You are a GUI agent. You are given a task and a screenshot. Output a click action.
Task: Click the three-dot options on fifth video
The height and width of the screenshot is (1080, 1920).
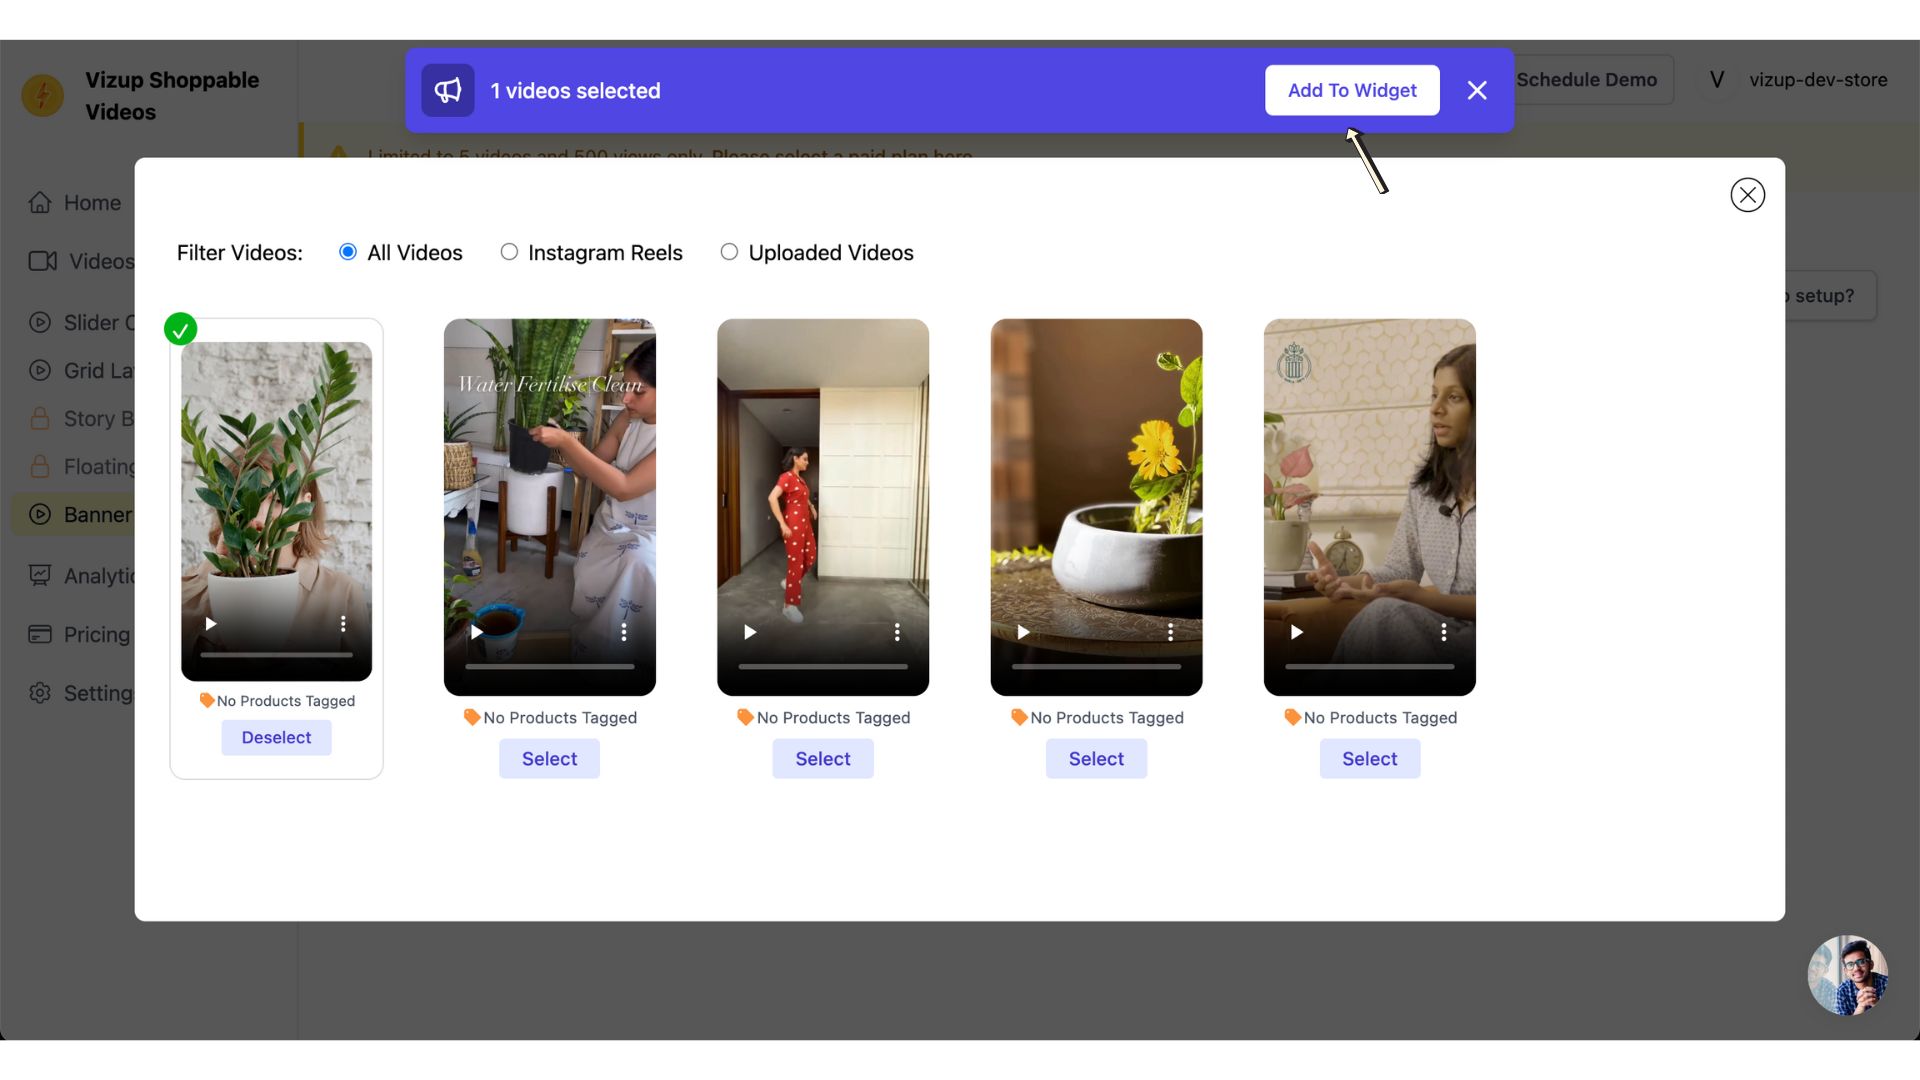point(1443,632)
